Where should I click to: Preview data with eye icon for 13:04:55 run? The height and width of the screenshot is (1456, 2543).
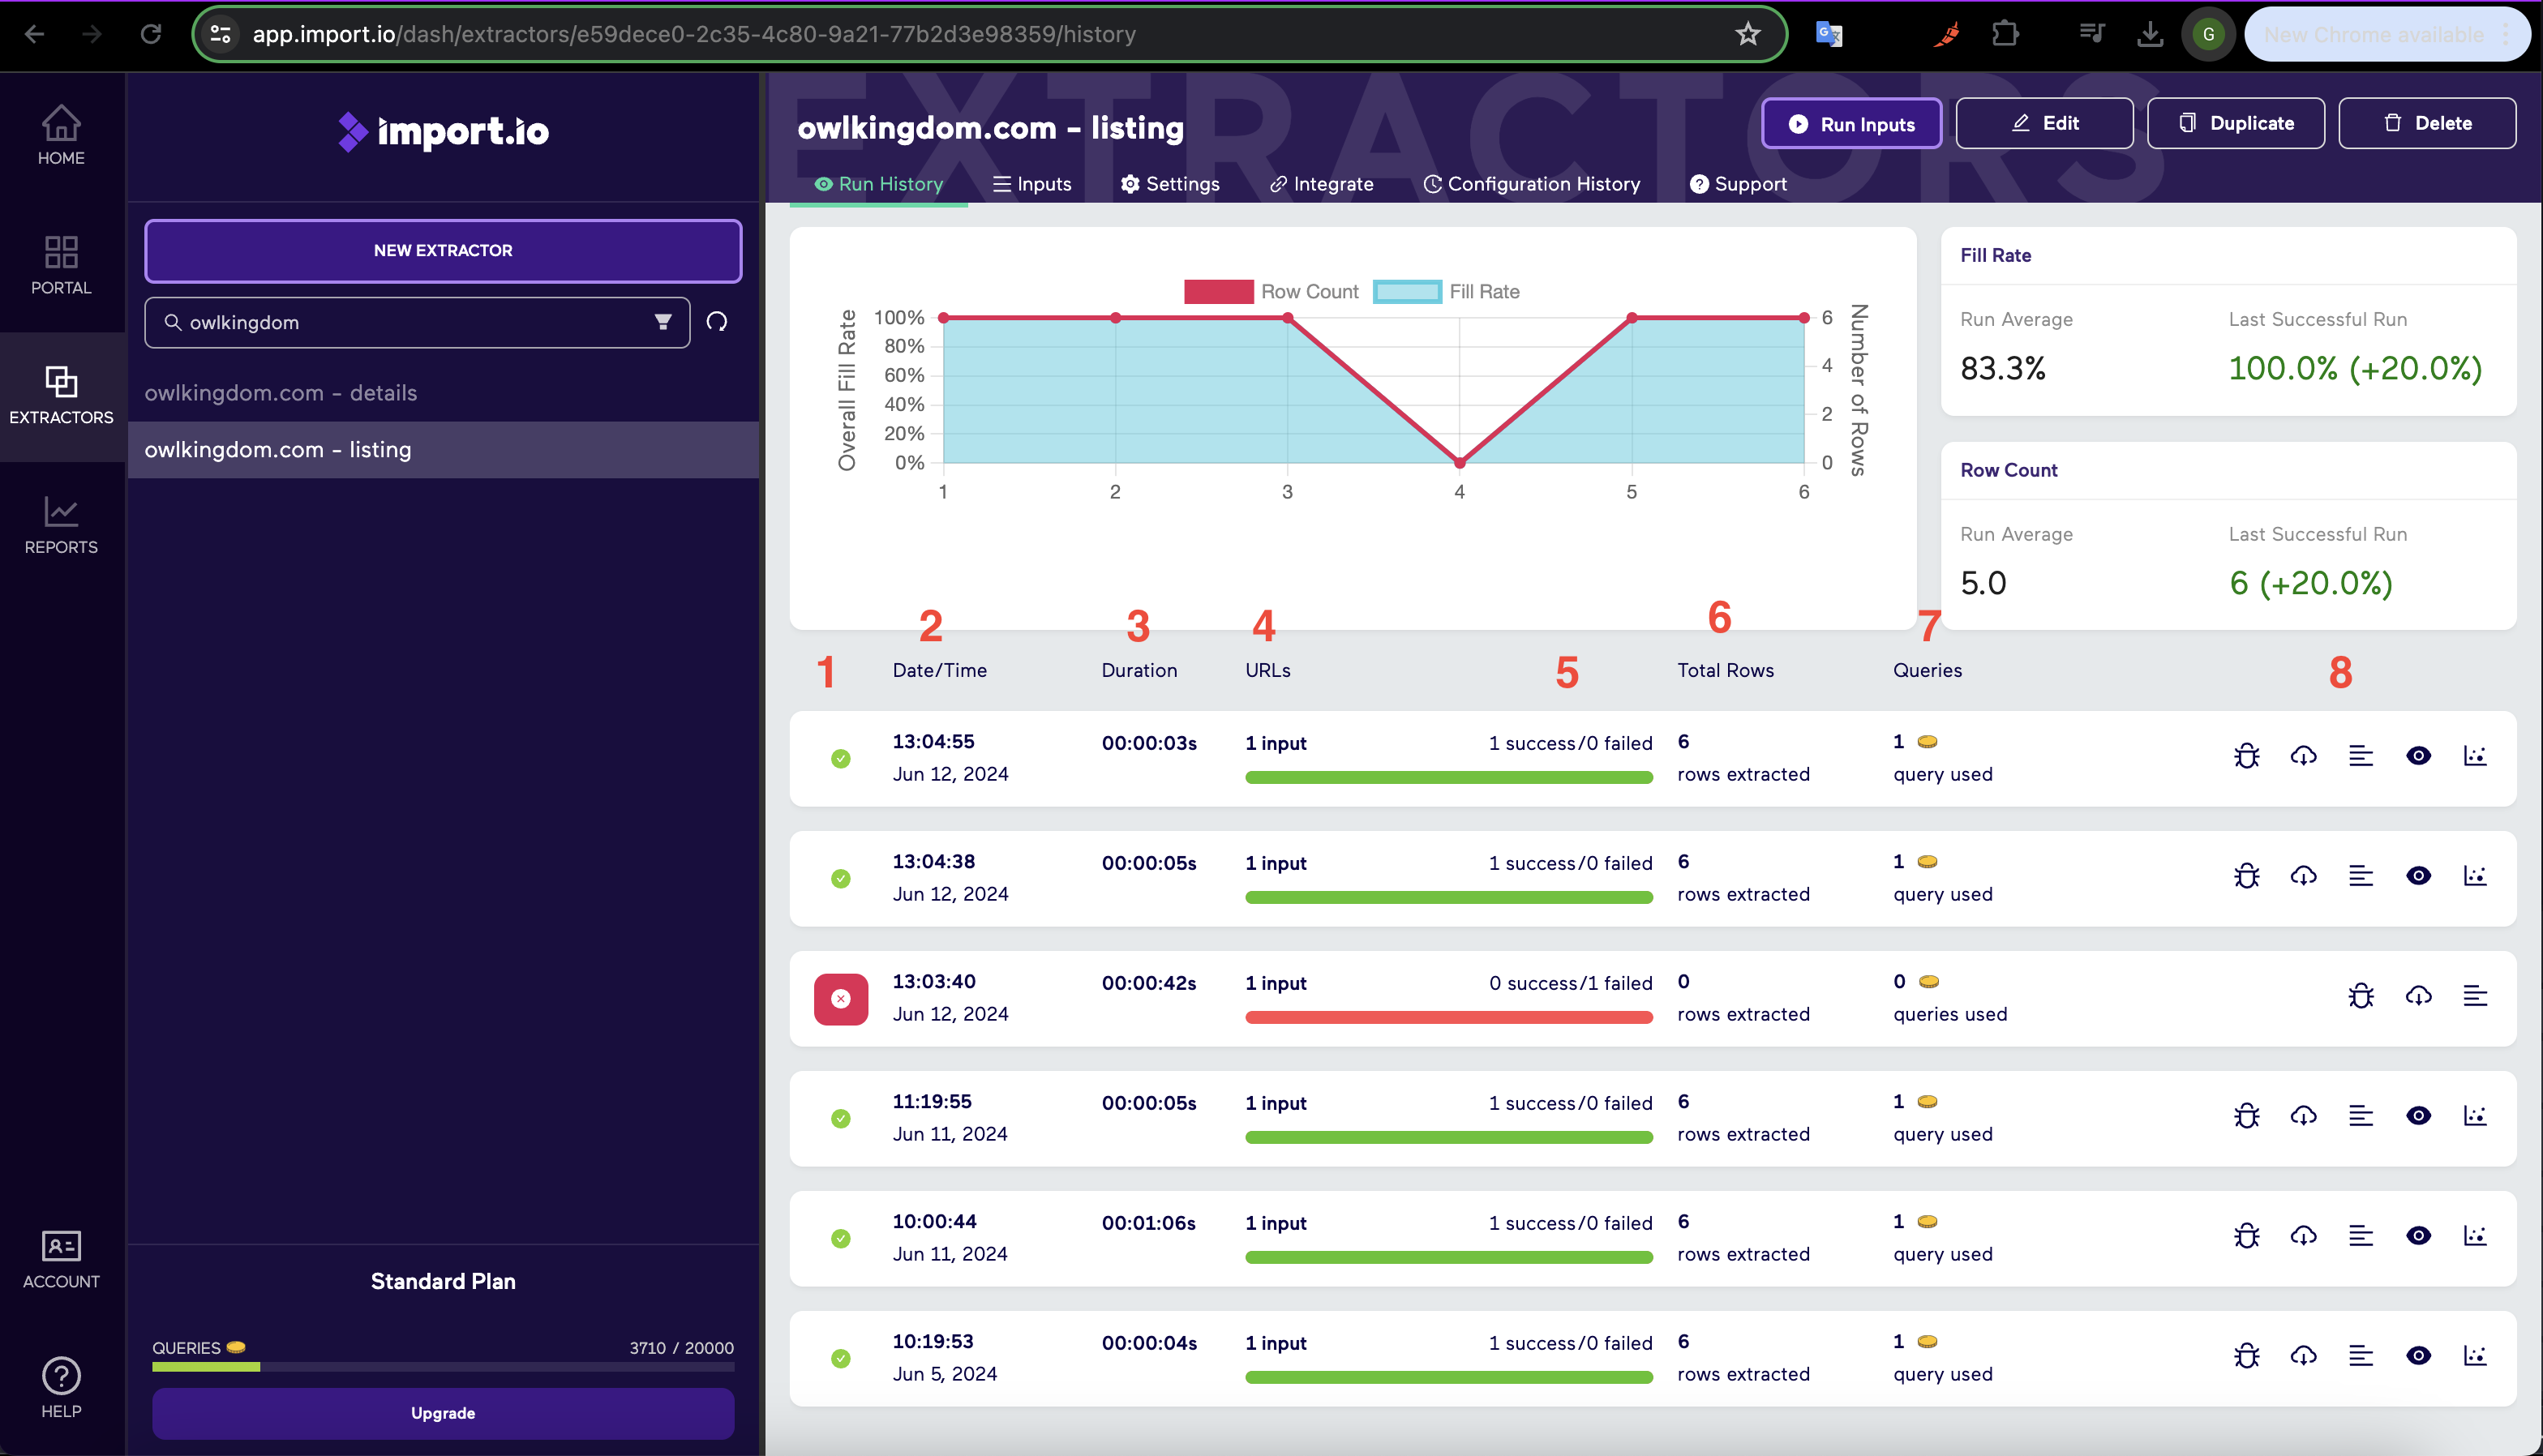(2418, 756)
